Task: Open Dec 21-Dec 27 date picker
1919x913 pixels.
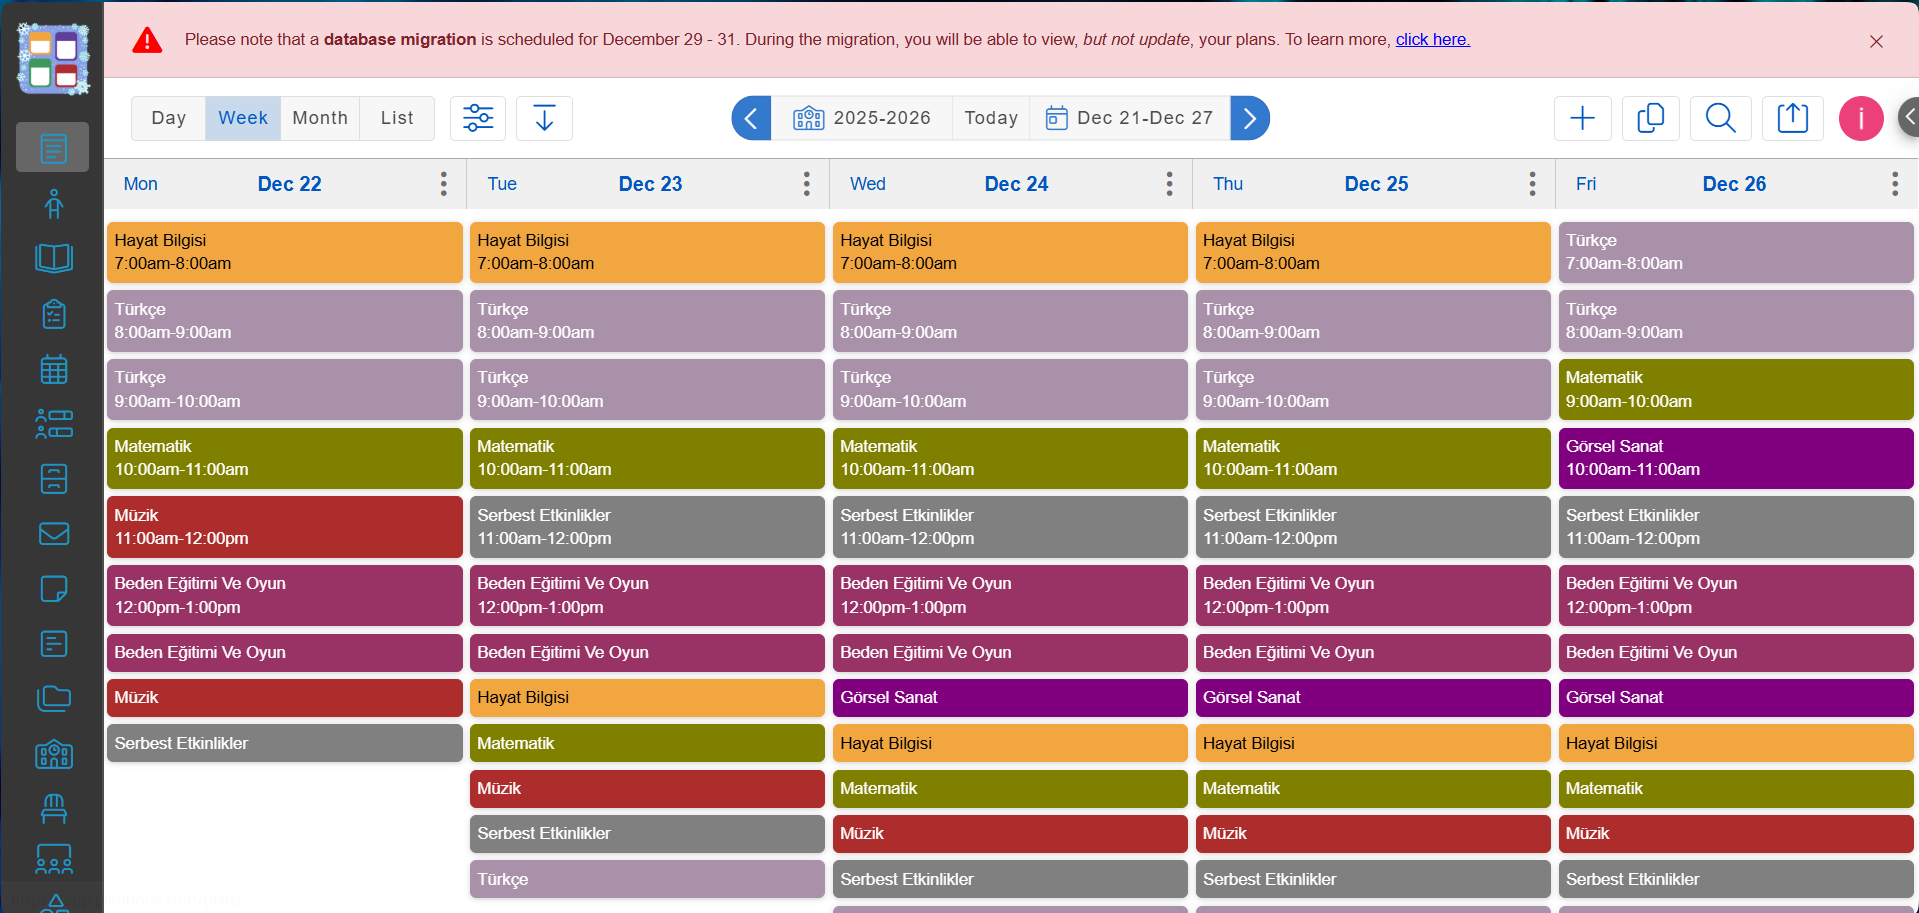Action: coord(1130,118)
